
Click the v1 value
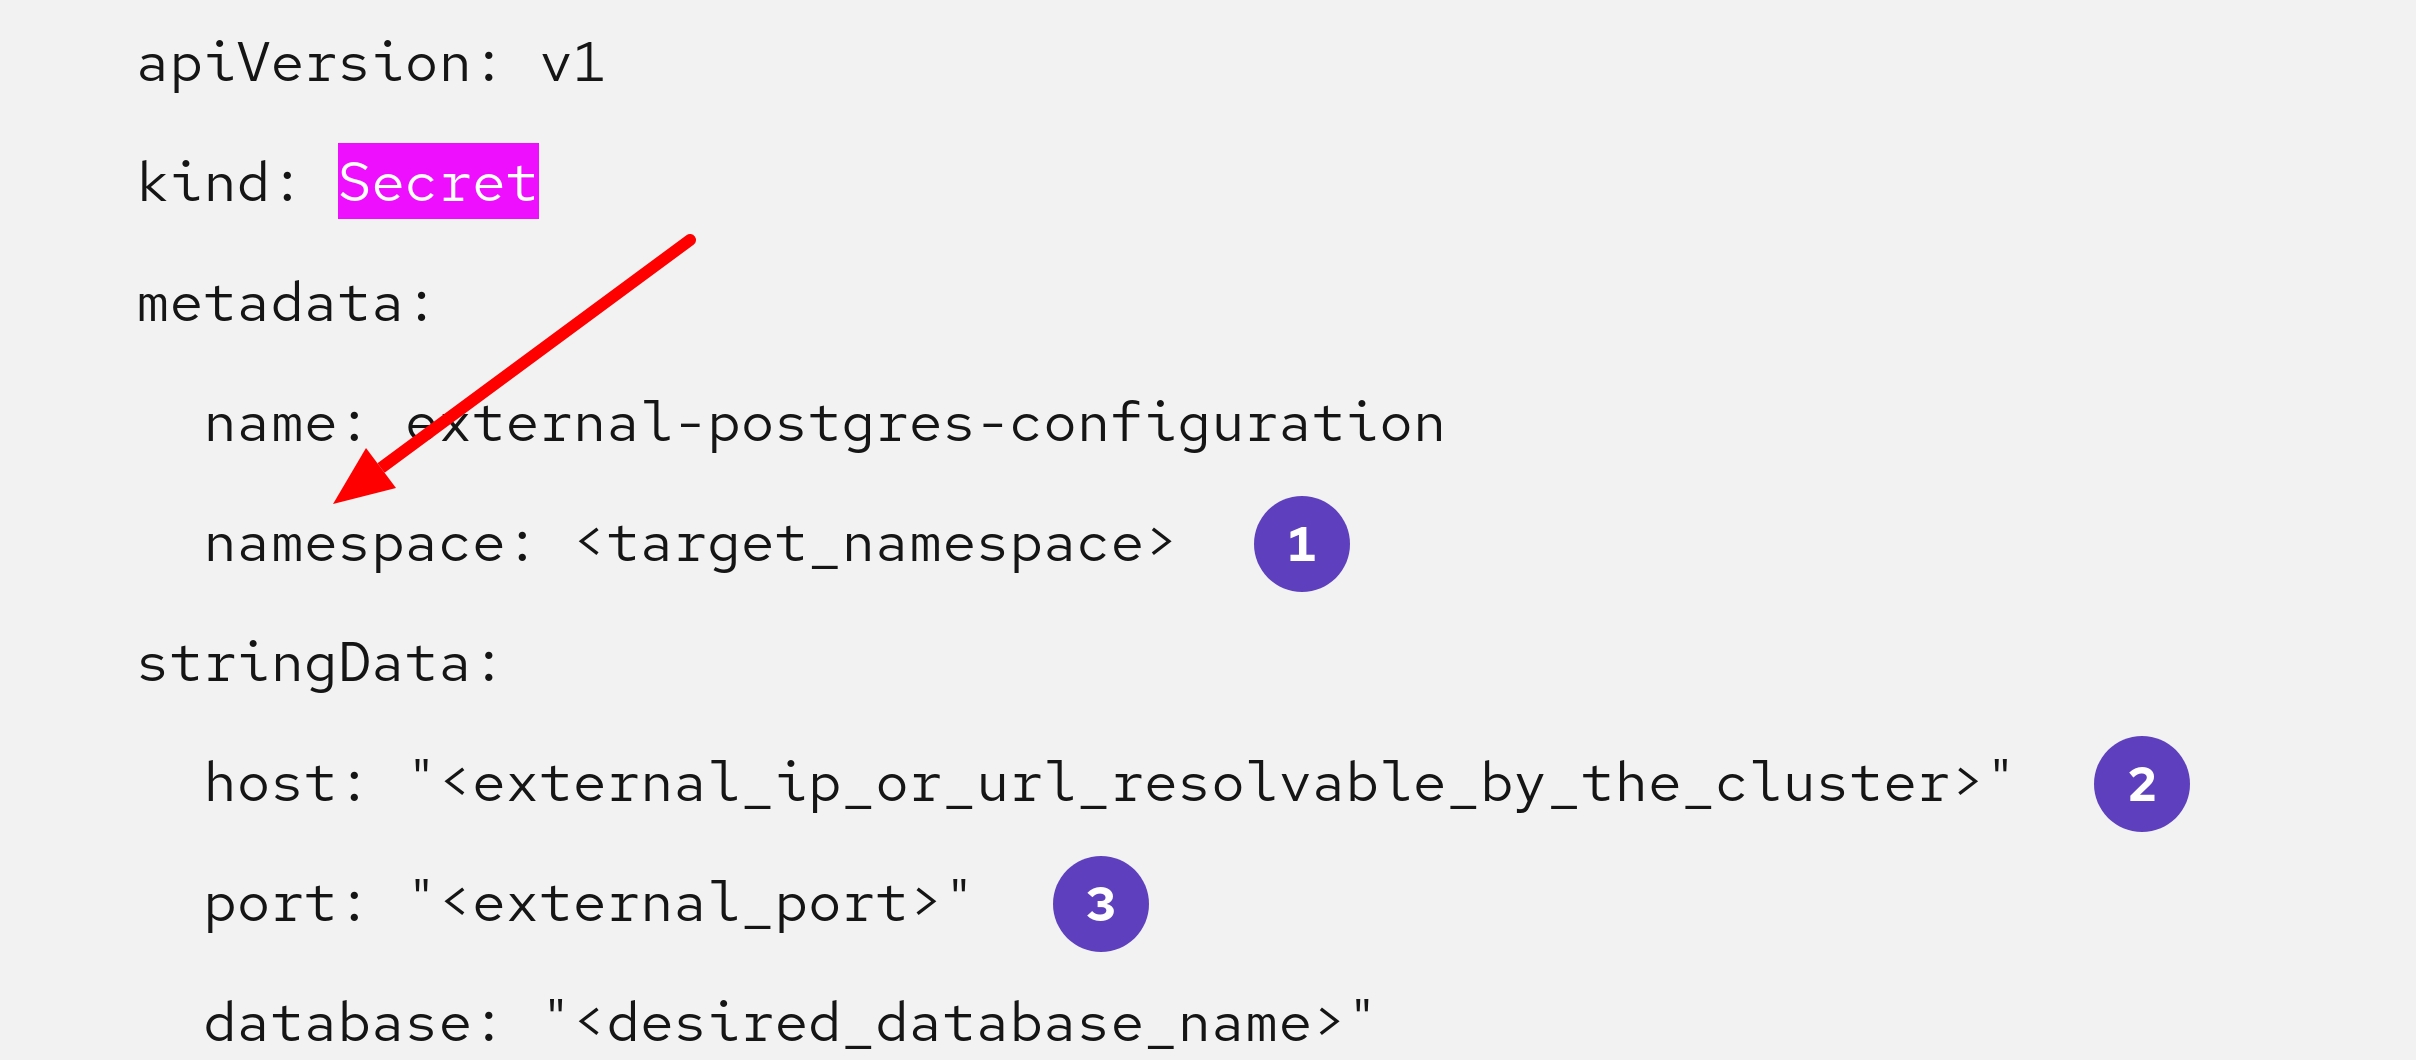click(572, 64)
